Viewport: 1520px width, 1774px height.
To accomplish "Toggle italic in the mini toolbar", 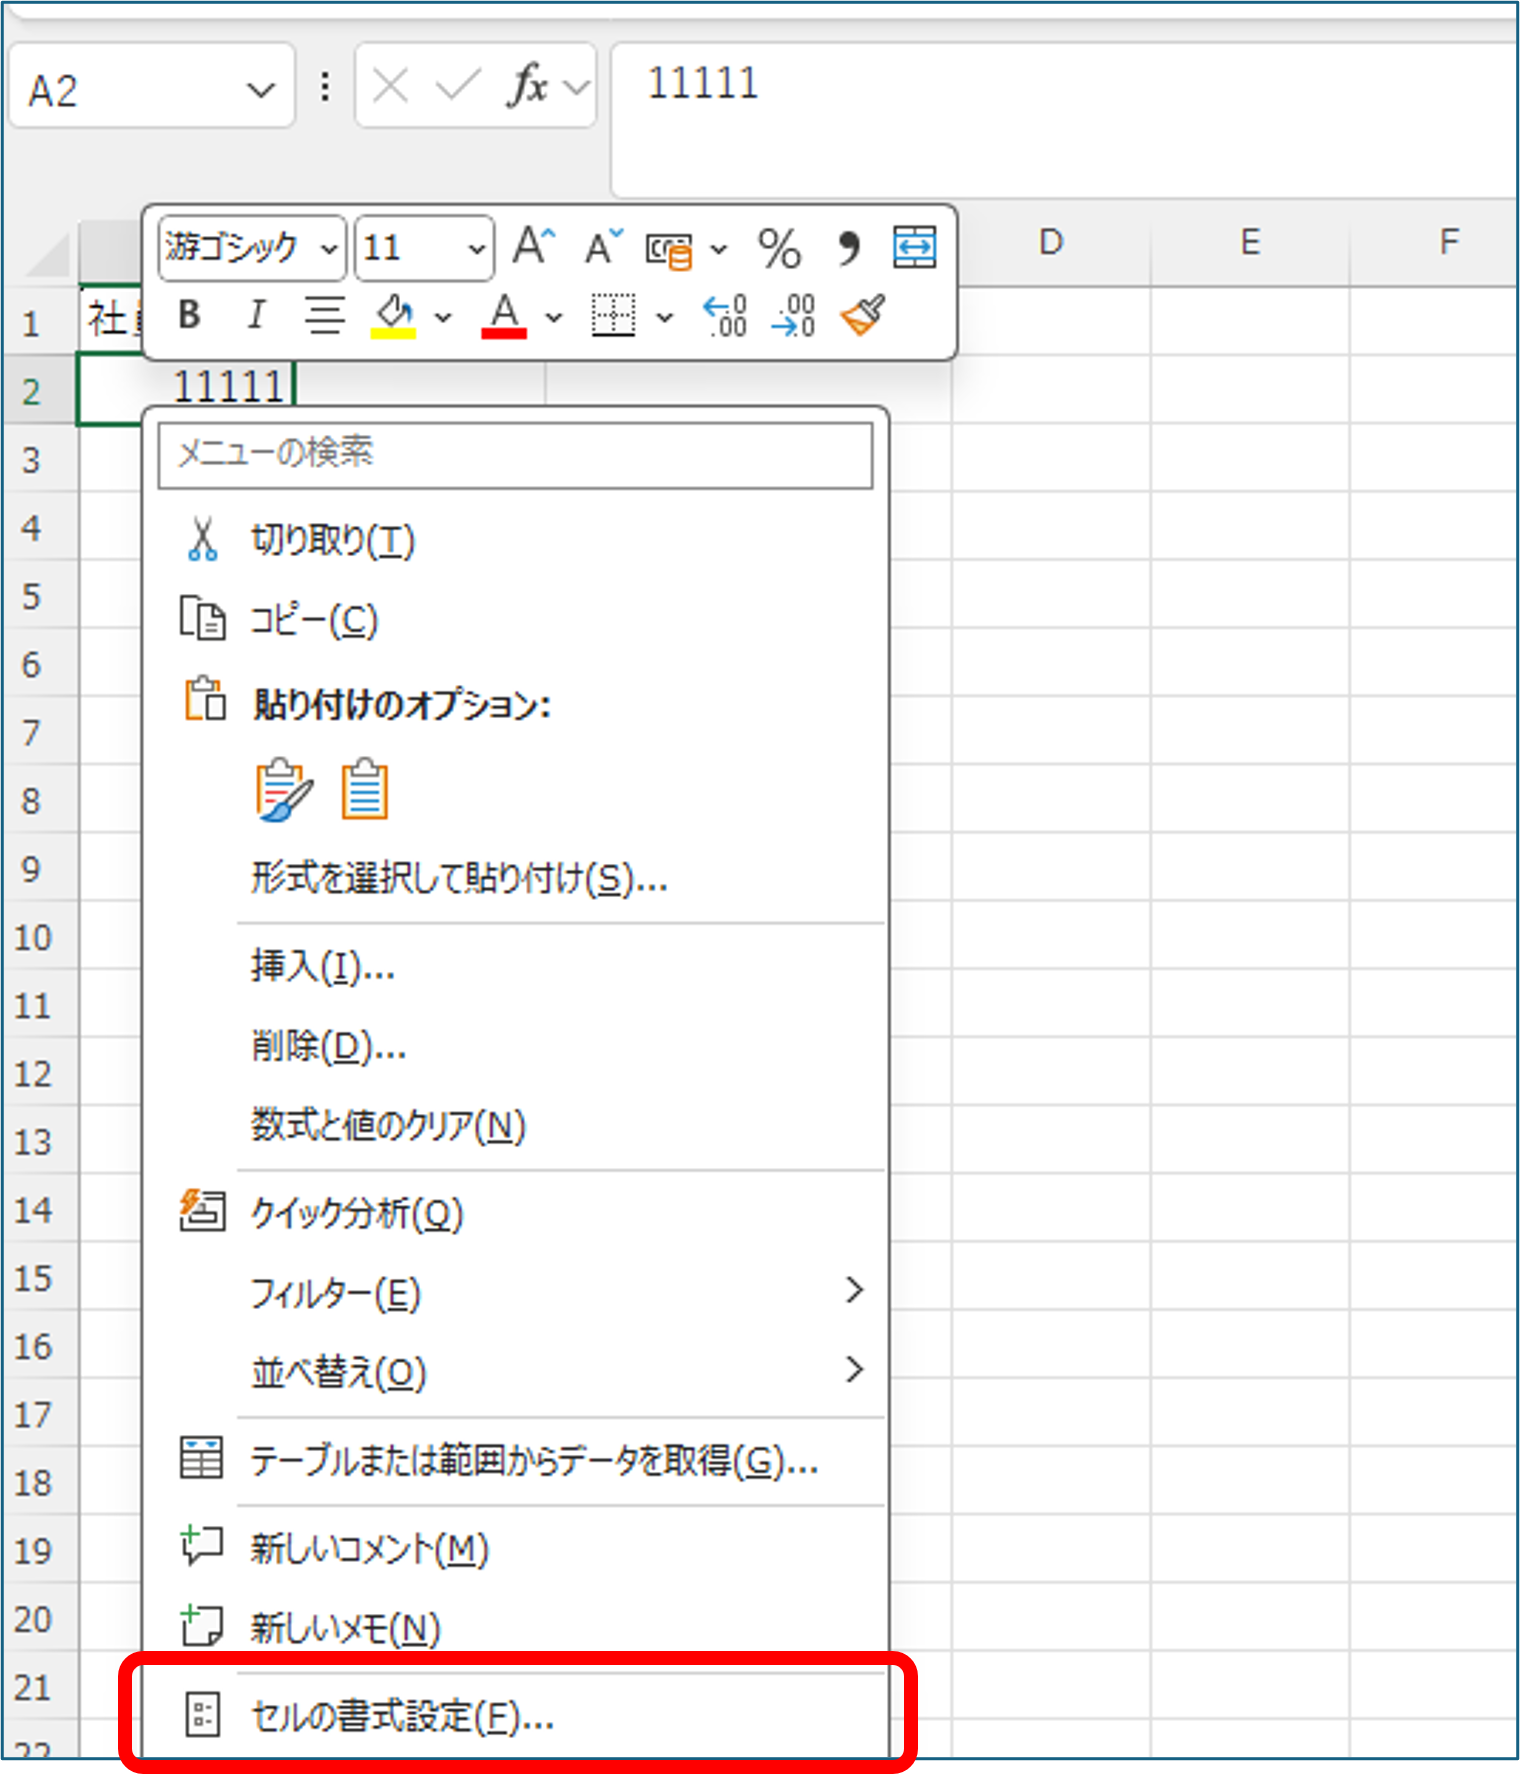I will [256, 315].
